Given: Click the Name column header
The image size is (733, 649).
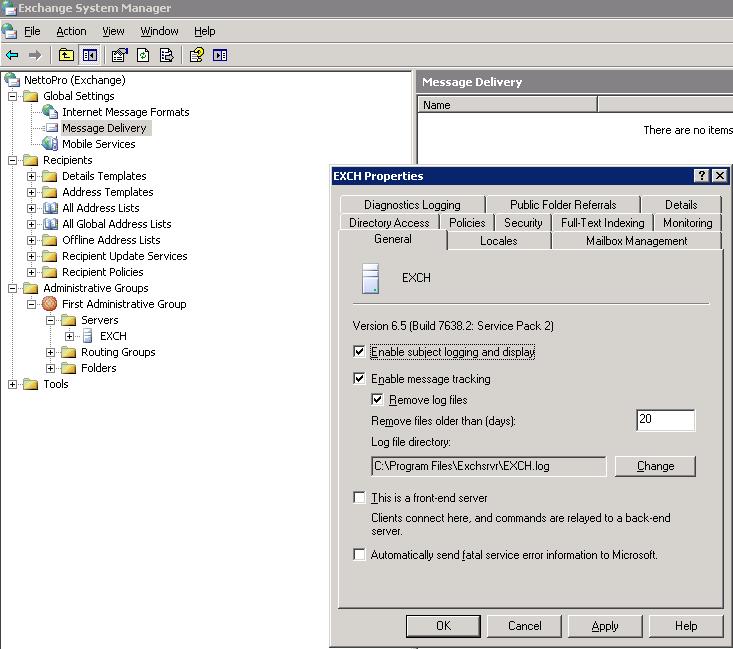Looking at the screenshot, I should click(507, 105).
